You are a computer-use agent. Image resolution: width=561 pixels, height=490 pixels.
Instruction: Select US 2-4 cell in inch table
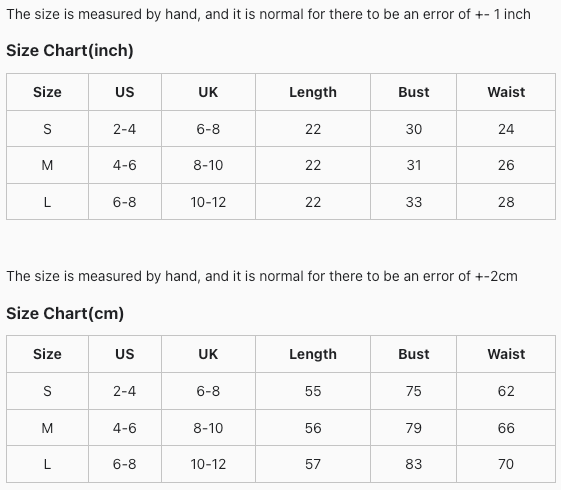pos(125,129)
